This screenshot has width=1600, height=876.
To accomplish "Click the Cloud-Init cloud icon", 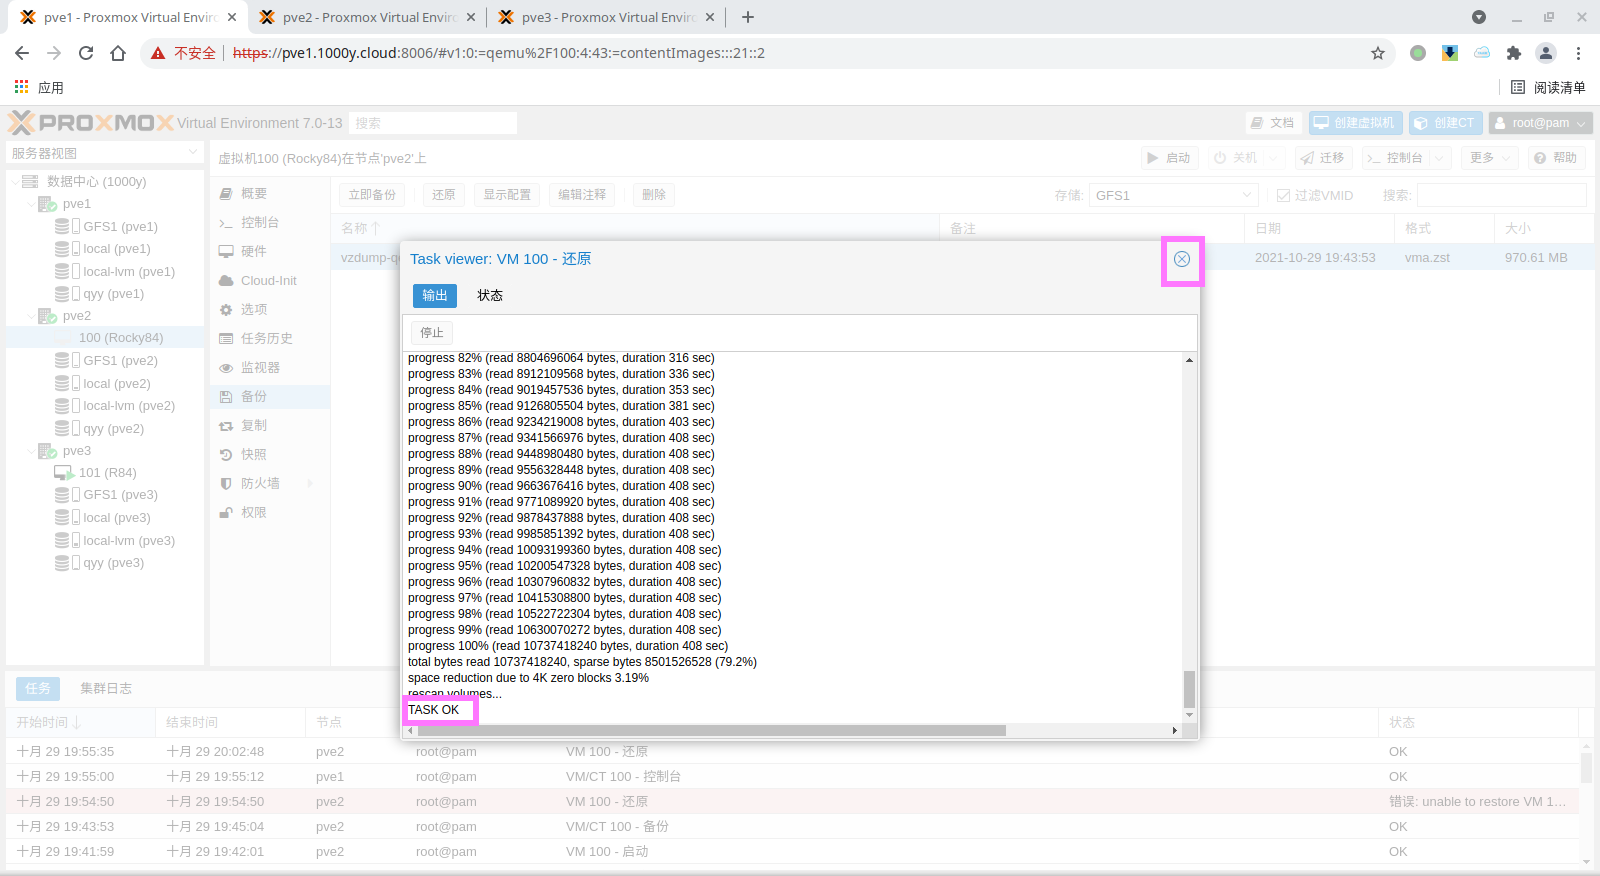I will click(x=226, y=281).
